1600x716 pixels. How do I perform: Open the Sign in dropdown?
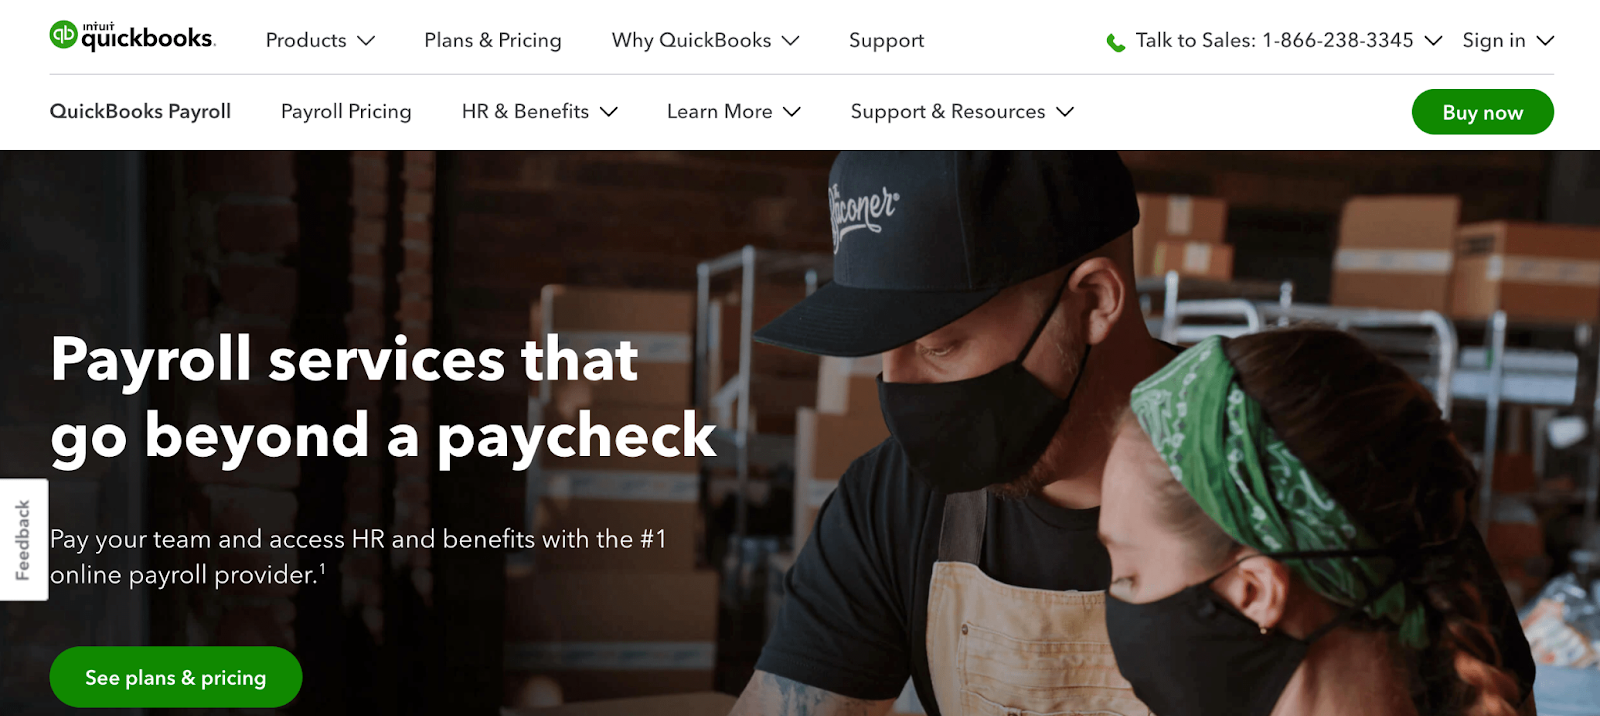point(1508,40)
